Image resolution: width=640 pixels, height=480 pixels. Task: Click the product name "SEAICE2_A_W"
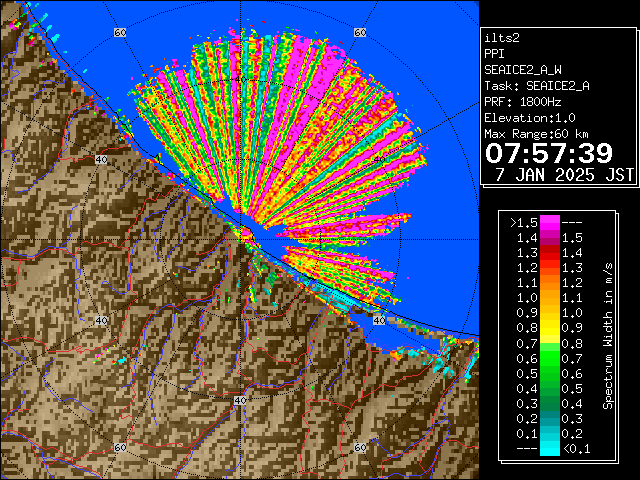tap(523, 70)
